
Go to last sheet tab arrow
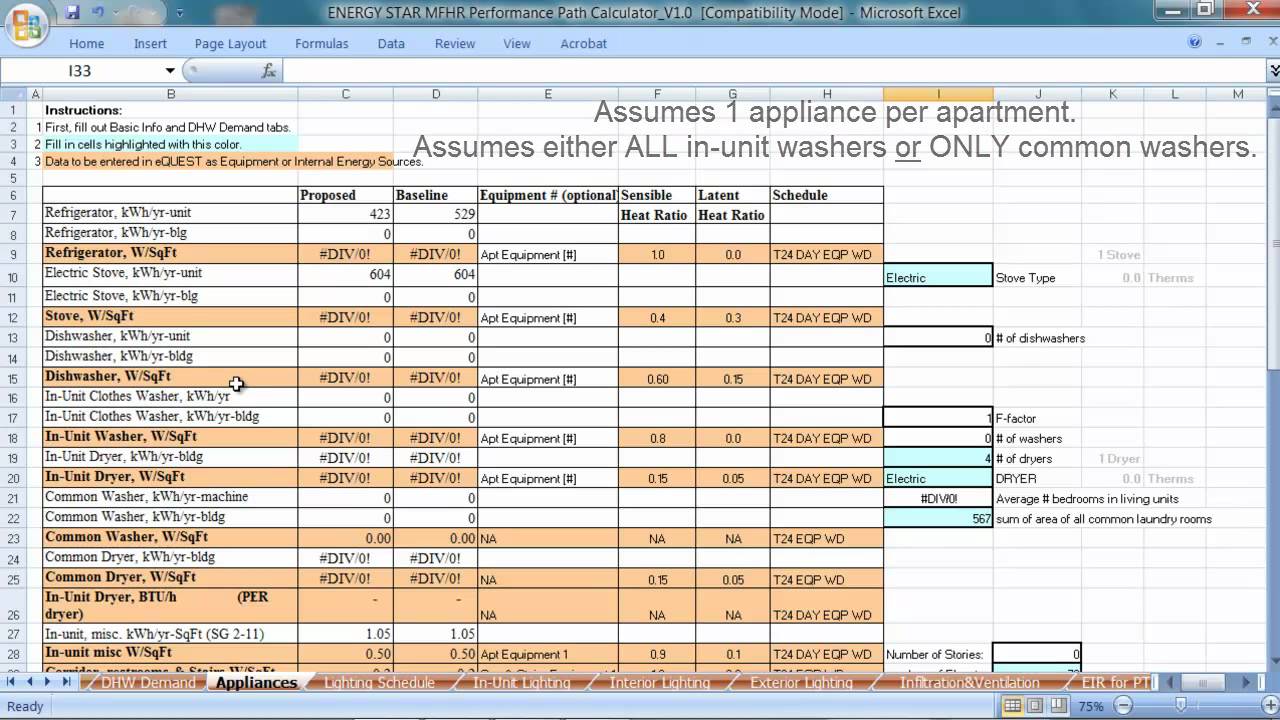point(67,682)
